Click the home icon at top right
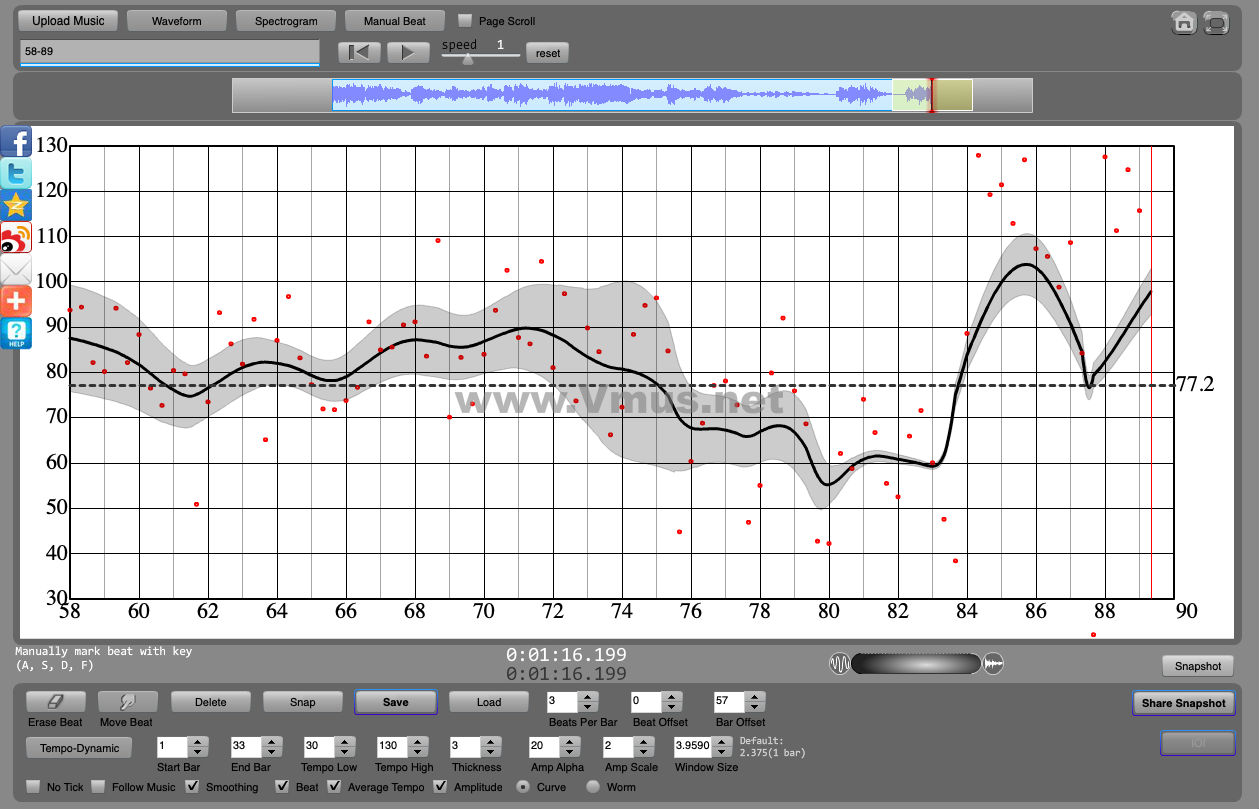The width and height of the screenshot is (1259, 809). [1184, 22]
